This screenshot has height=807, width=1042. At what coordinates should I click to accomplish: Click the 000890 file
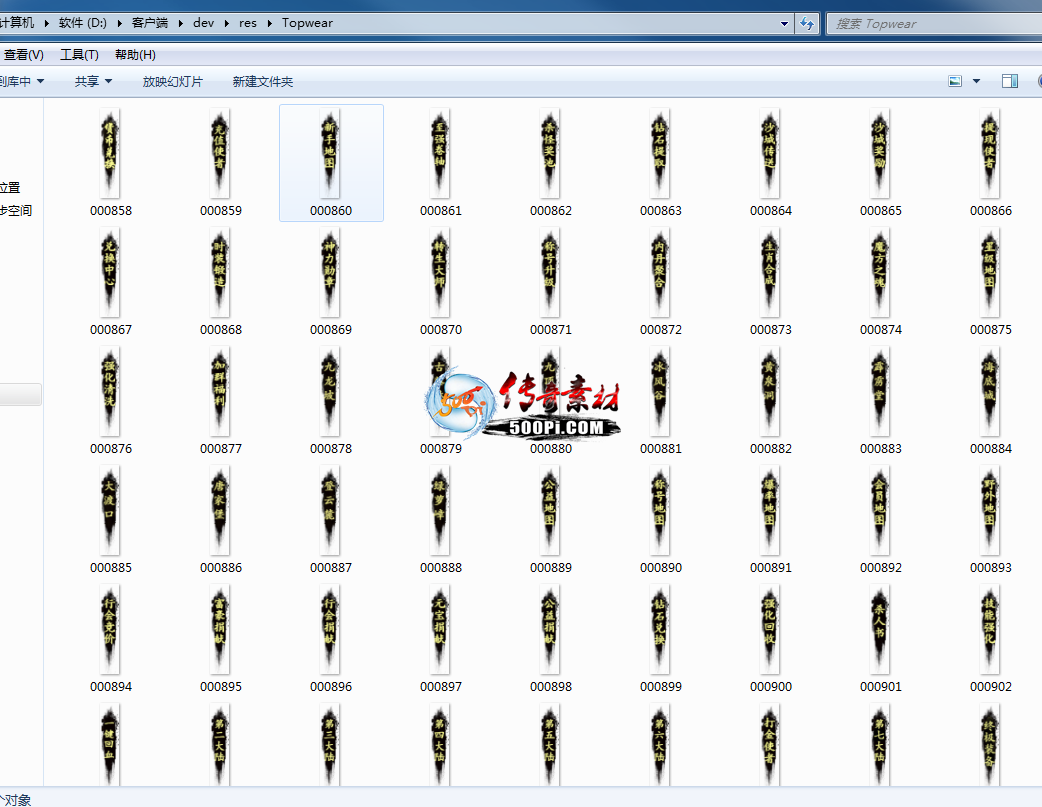660,511
